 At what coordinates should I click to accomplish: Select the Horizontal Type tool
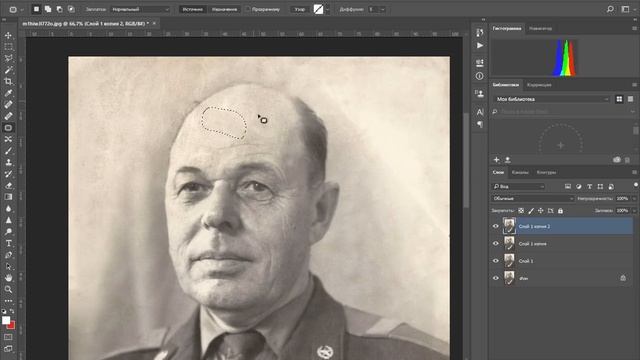pyautogui.click(x=8, y=243)
